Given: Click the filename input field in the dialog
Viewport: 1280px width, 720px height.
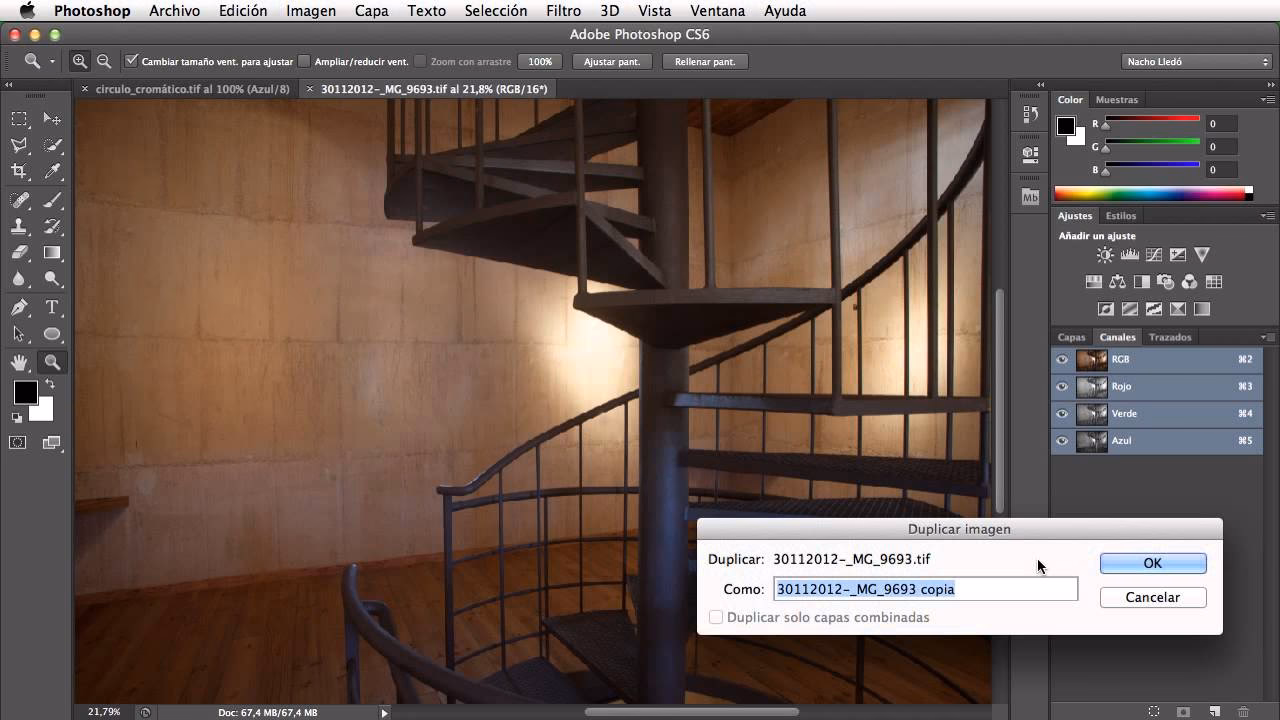Looking at the screenshot, I should 925,589.
